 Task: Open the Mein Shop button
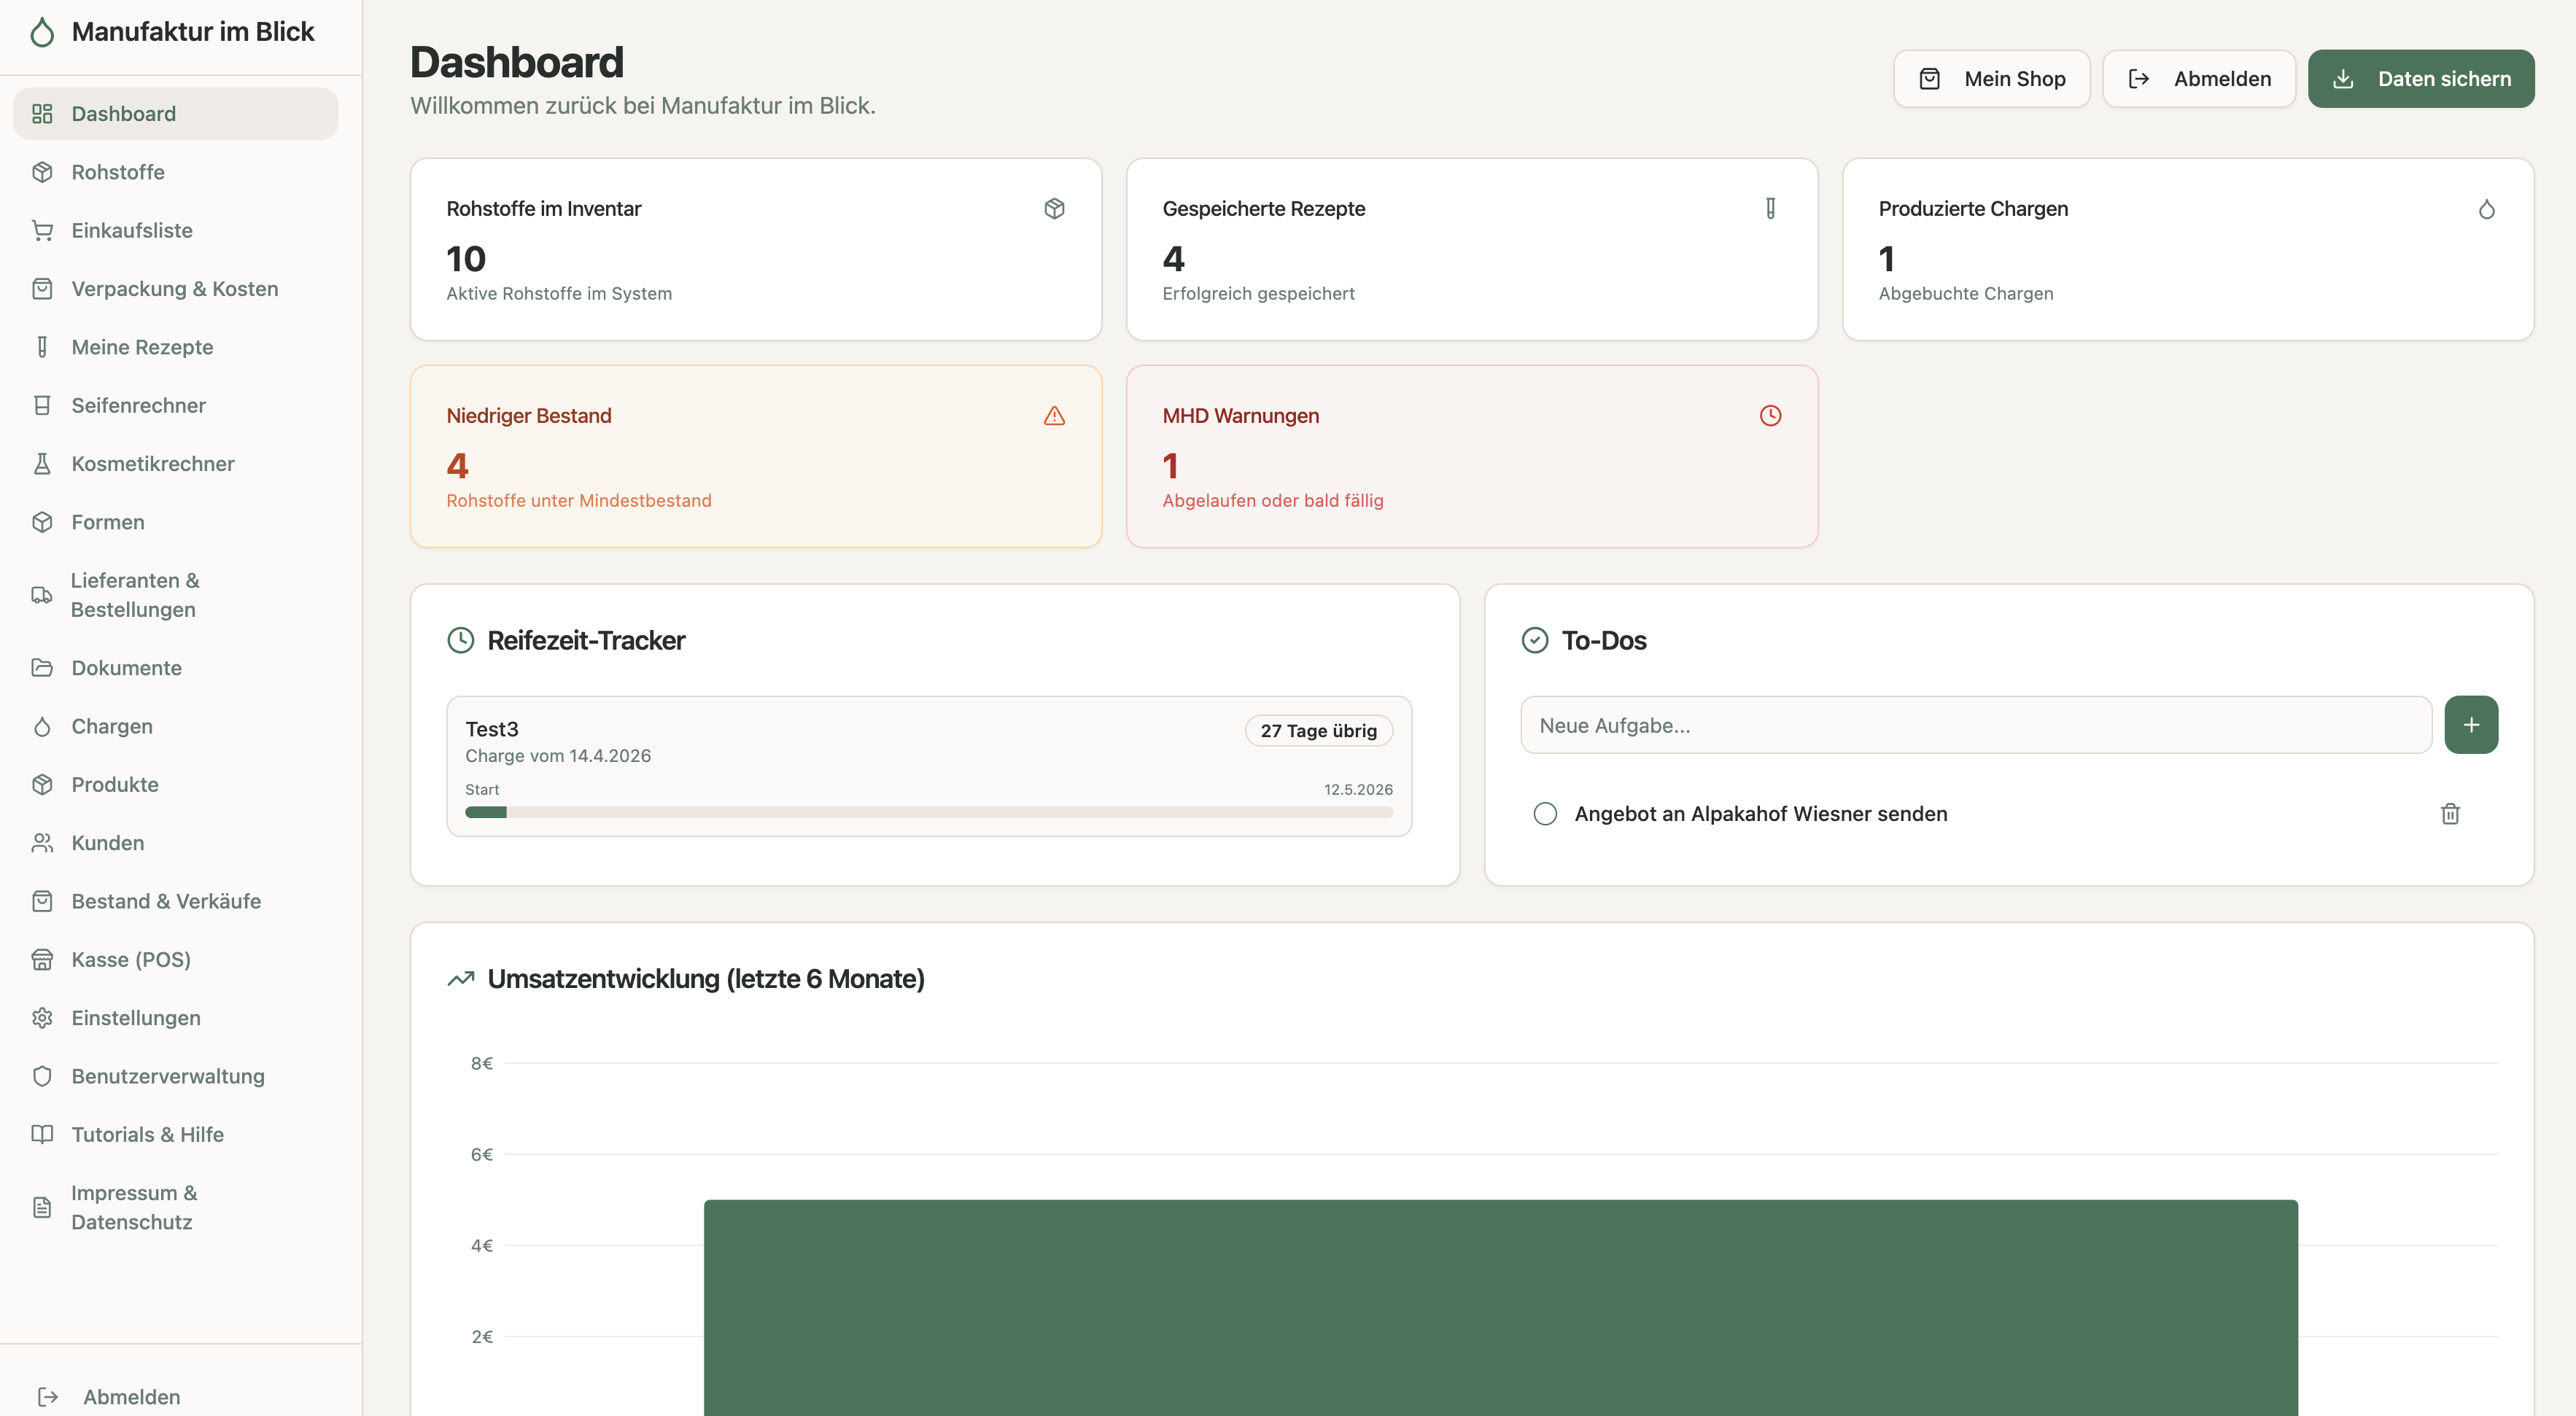(1991, 79)
